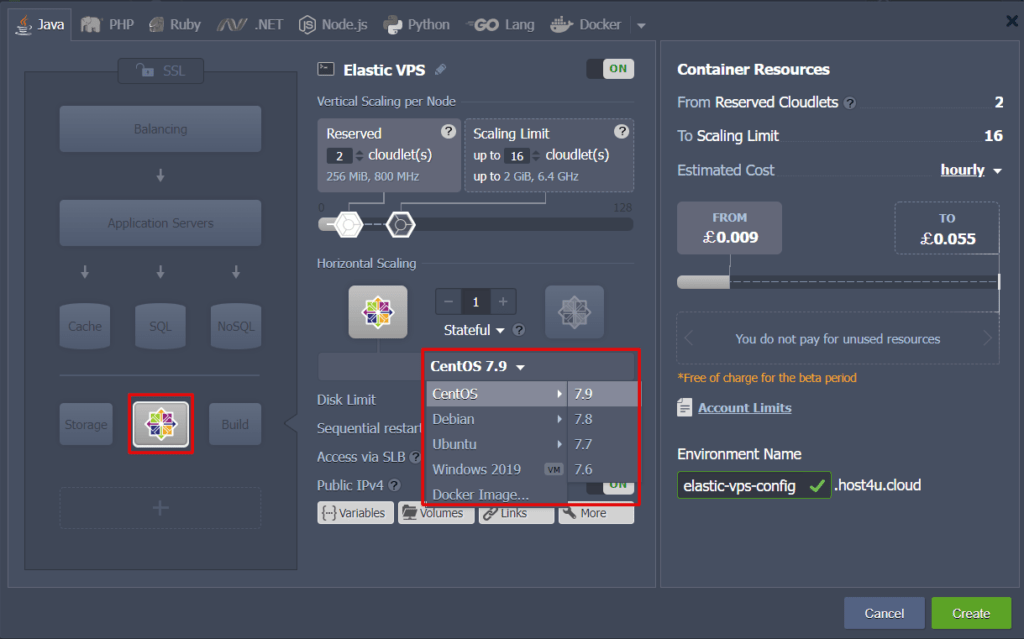The image size is (1024, 639).
Task: Select the Balancing layer block
Action: coord(161,129)
